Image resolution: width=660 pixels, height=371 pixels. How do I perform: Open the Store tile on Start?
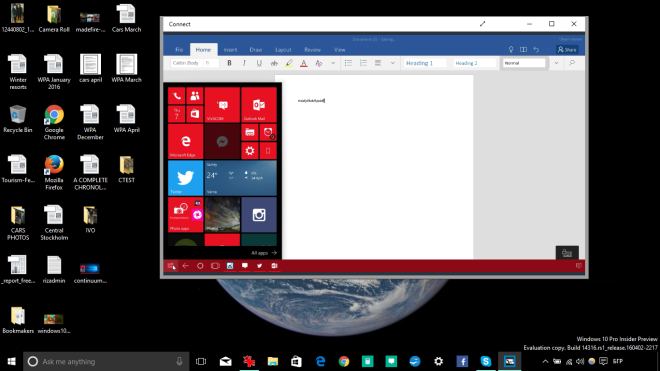(194, 114)
